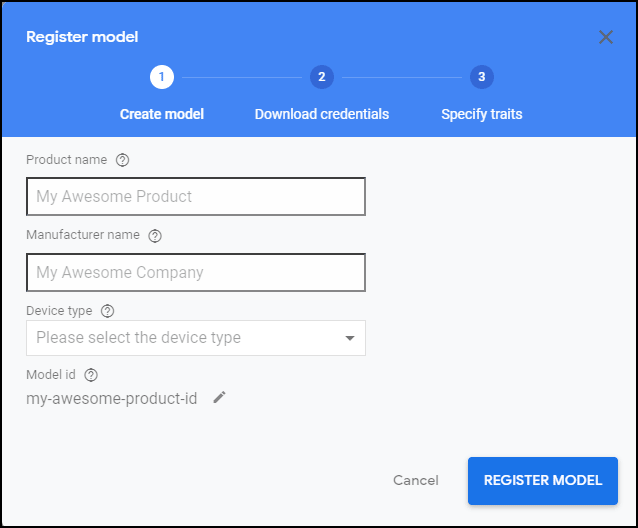Click the Register model dialog title

pyautogui.click(x=82, y=37)
